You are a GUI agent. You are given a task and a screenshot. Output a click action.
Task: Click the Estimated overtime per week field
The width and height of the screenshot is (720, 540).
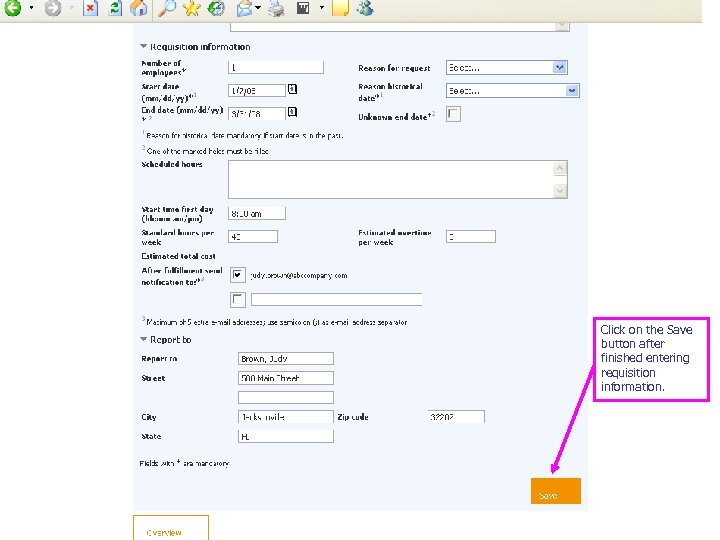(x=471, y=236)
